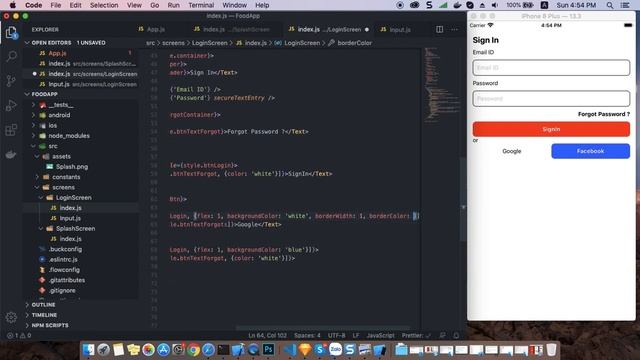
Task: Open Apple menu
Action: point(12,5)
